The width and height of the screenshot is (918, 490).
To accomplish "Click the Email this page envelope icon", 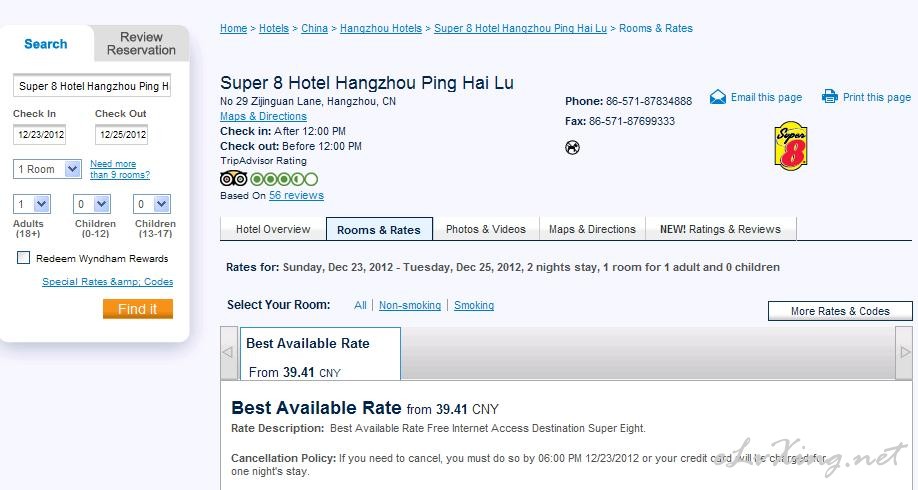I will [717, 97].
